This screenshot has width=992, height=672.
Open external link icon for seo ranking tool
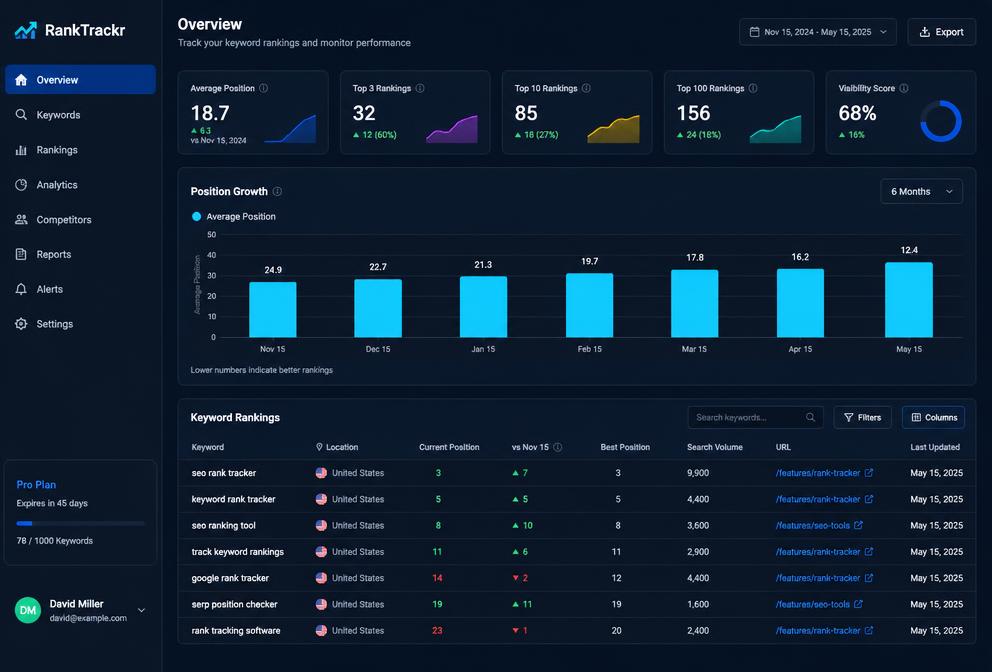pos(859,525)
